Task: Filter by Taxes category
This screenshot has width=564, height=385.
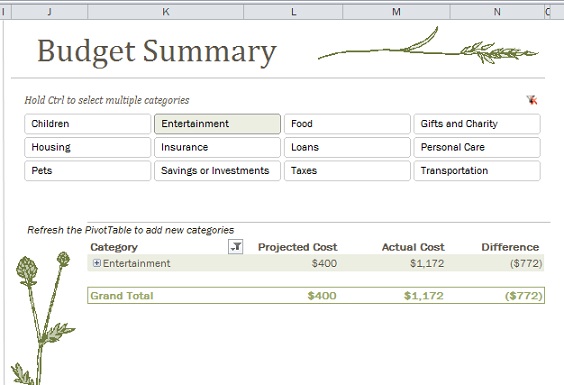Action: point(347,171)
